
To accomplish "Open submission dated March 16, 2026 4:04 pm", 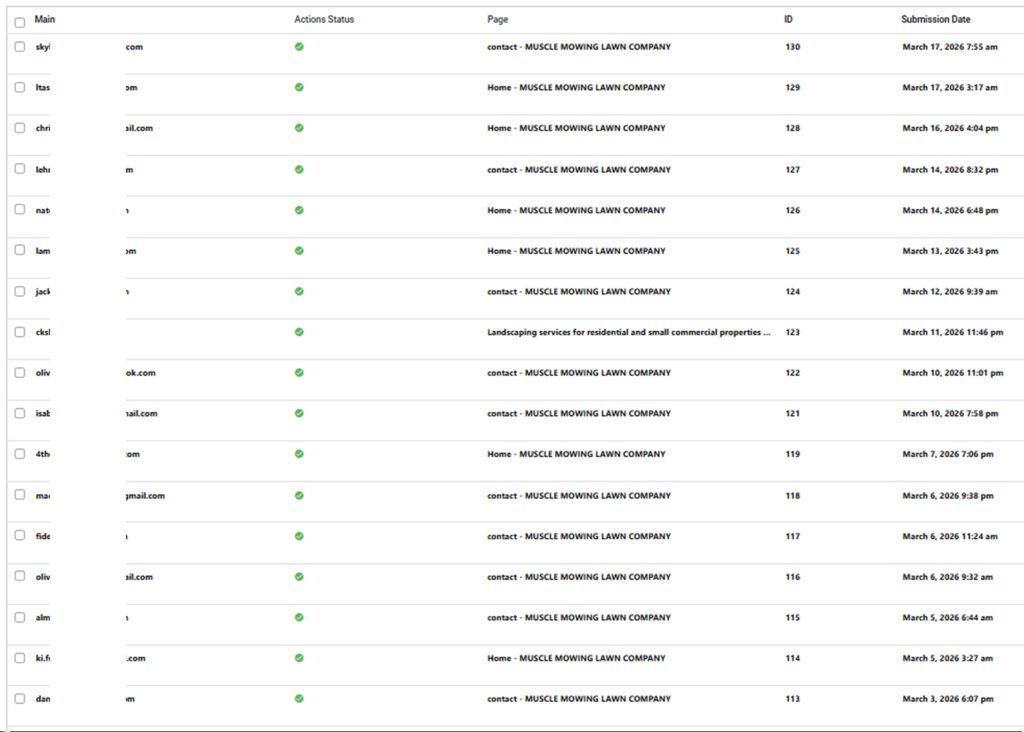I will (949, 129).
